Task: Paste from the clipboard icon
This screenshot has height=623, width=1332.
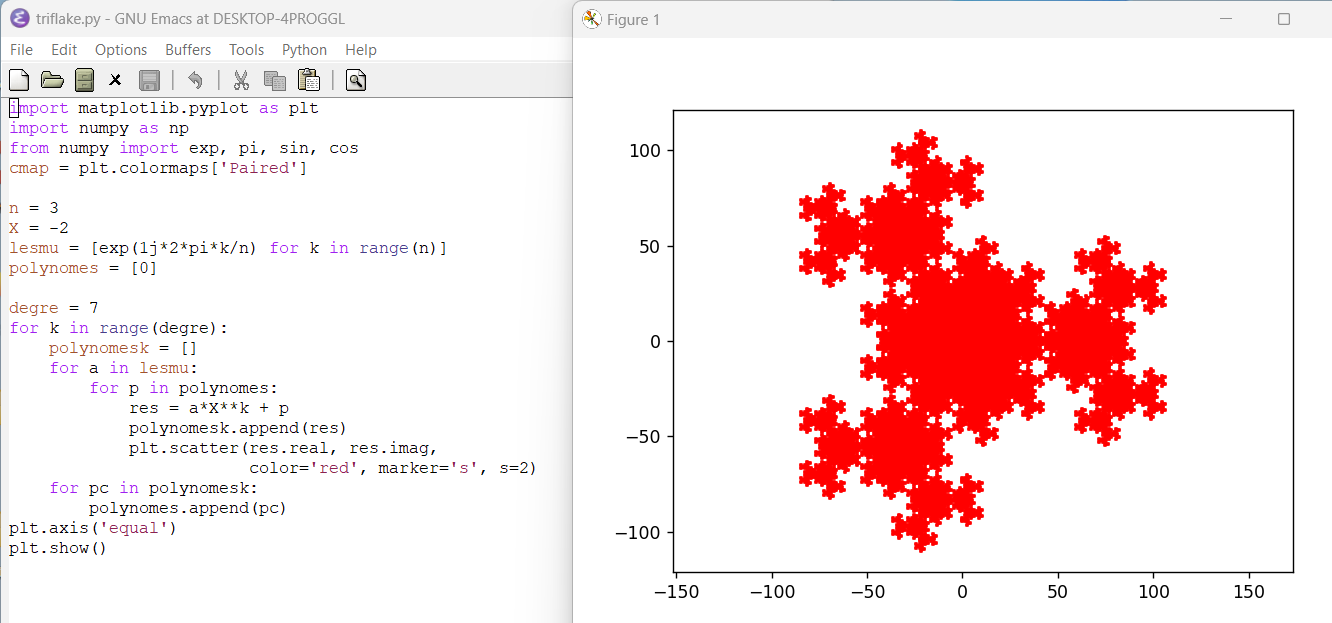Action: pyautogui.click(x=308, y=80)
